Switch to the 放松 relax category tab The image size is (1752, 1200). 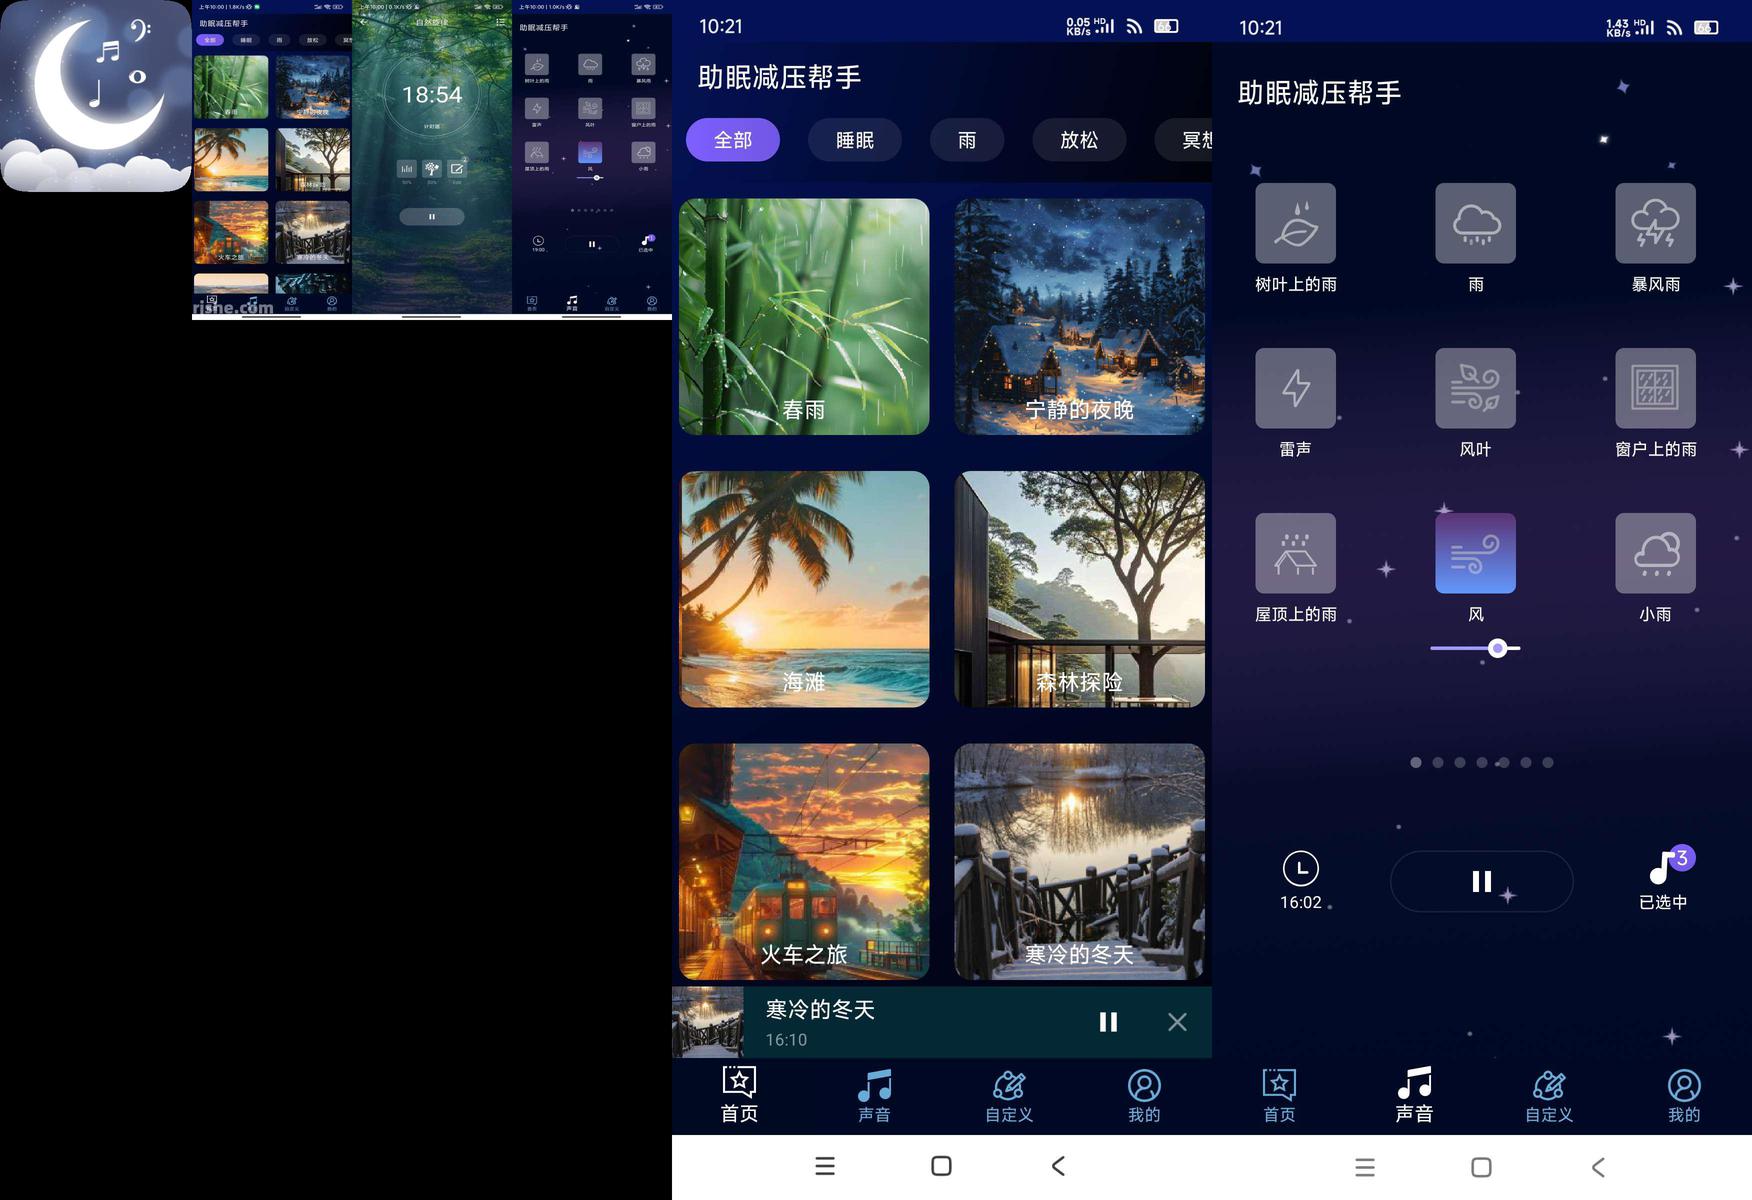[1078, 140]
